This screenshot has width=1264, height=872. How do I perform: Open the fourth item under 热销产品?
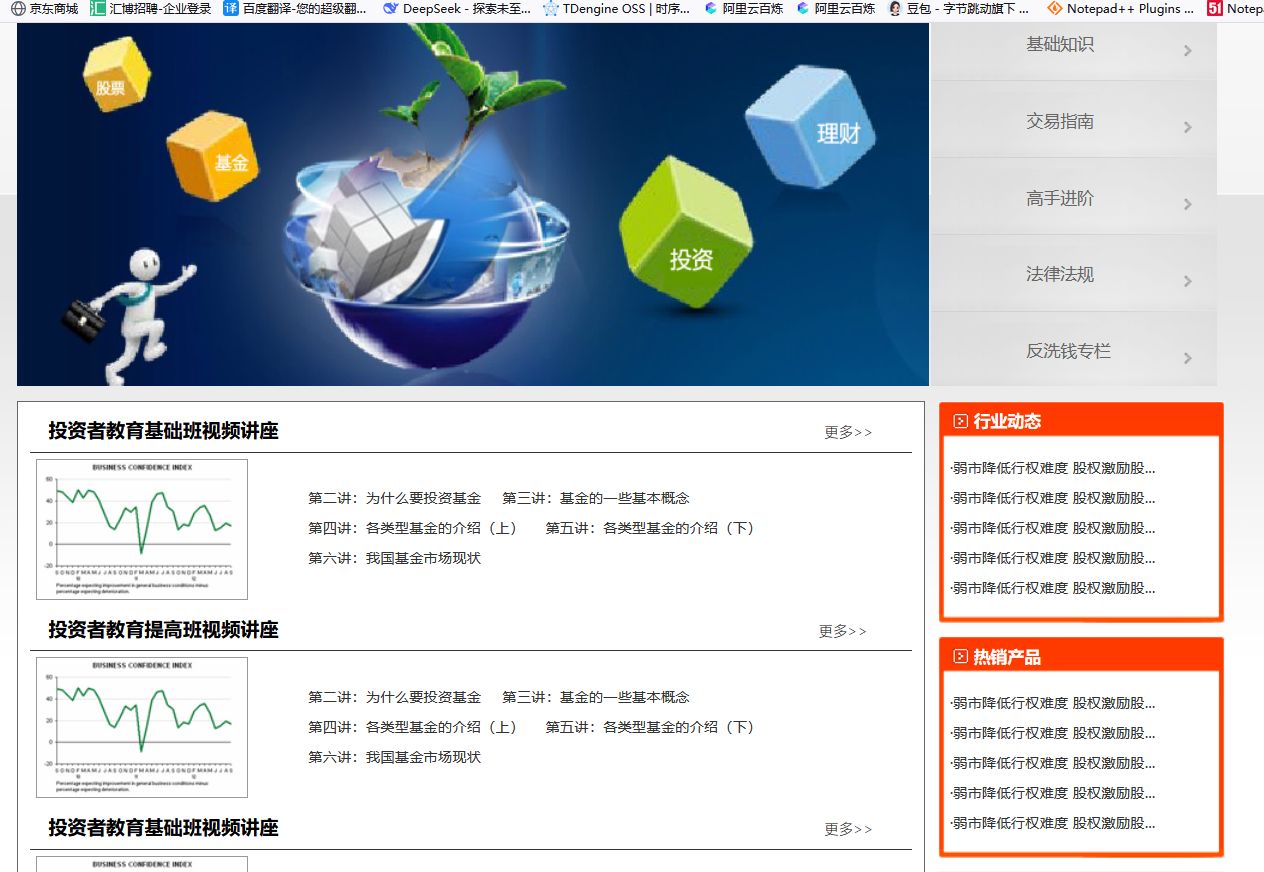pyautogui.click(x=1053, y=793)
